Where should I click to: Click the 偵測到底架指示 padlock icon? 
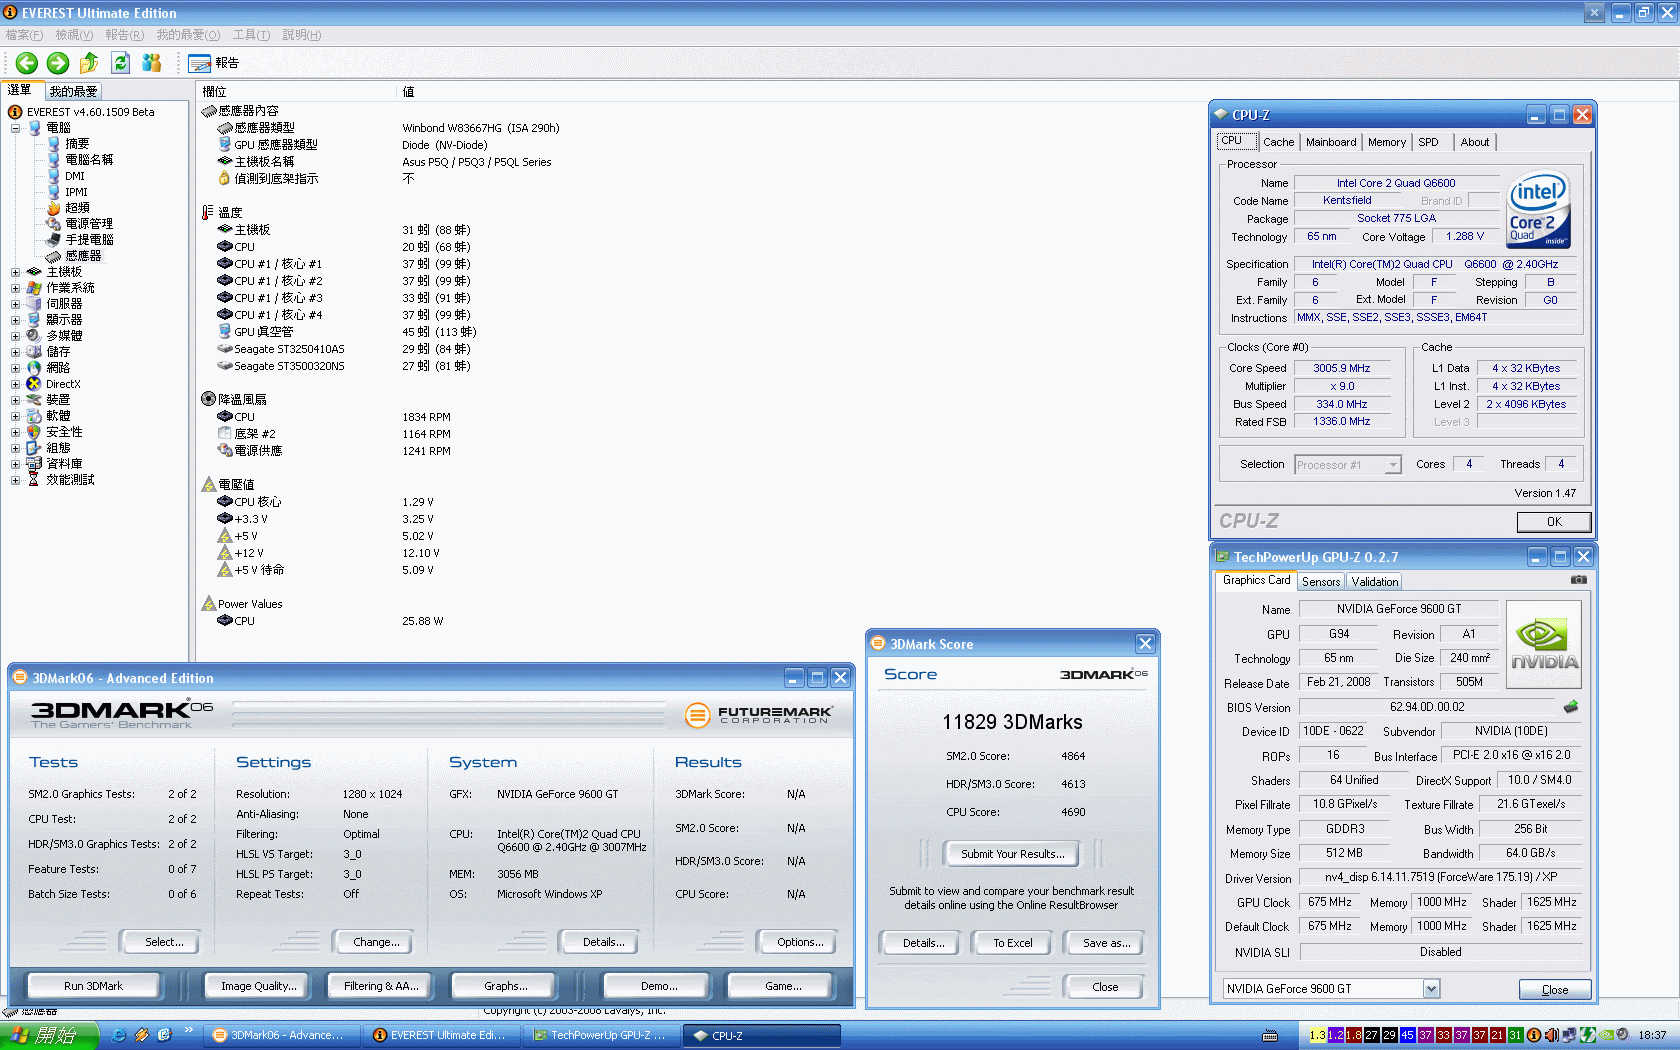(x=224, y=178)
